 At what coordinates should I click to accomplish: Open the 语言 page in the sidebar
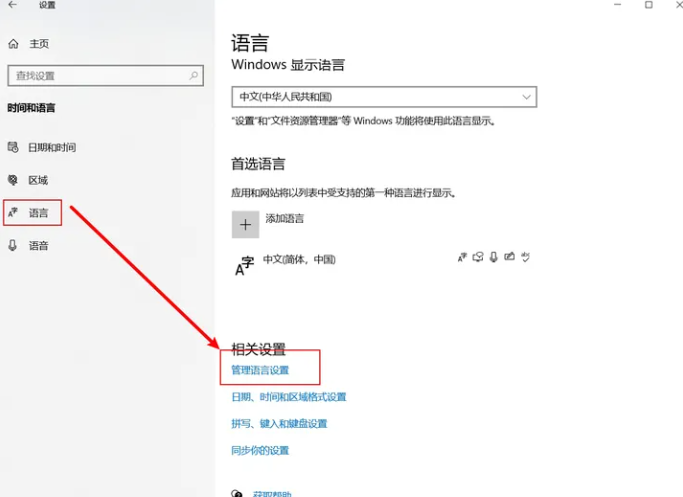(x=38, y=213)
